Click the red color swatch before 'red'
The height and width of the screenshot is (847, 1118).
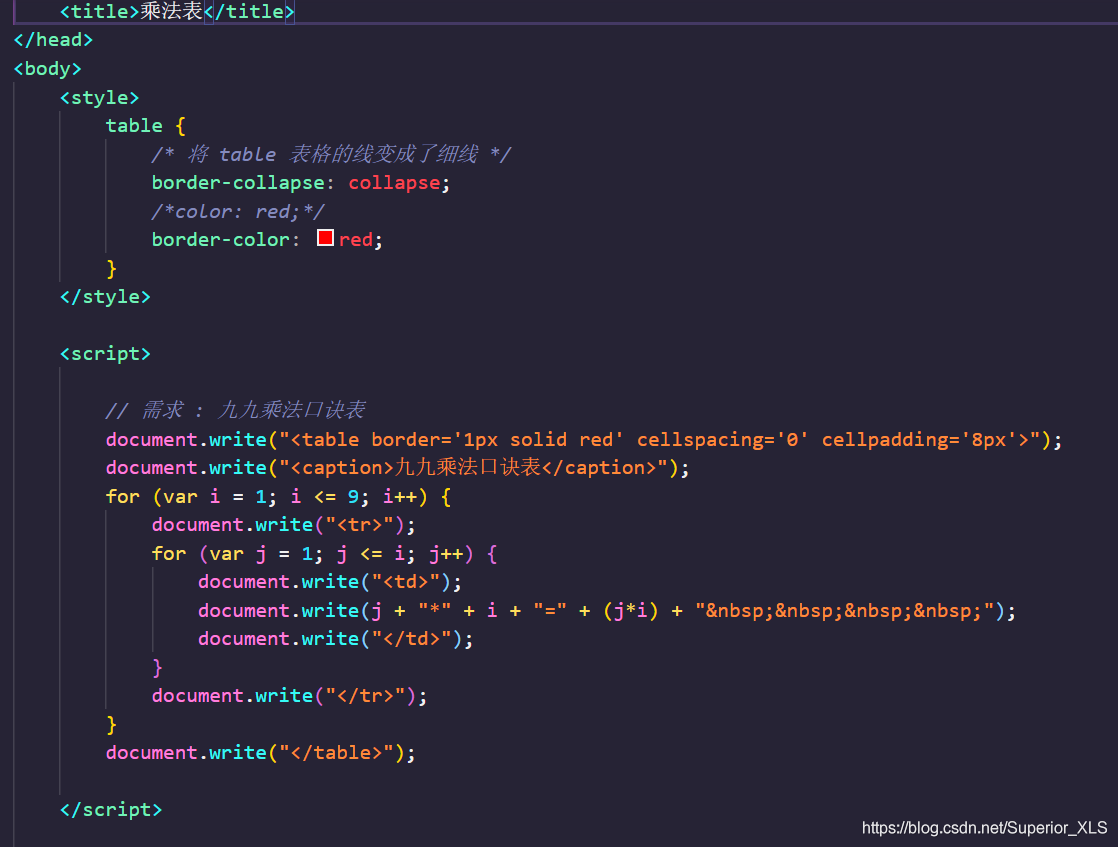325,238
